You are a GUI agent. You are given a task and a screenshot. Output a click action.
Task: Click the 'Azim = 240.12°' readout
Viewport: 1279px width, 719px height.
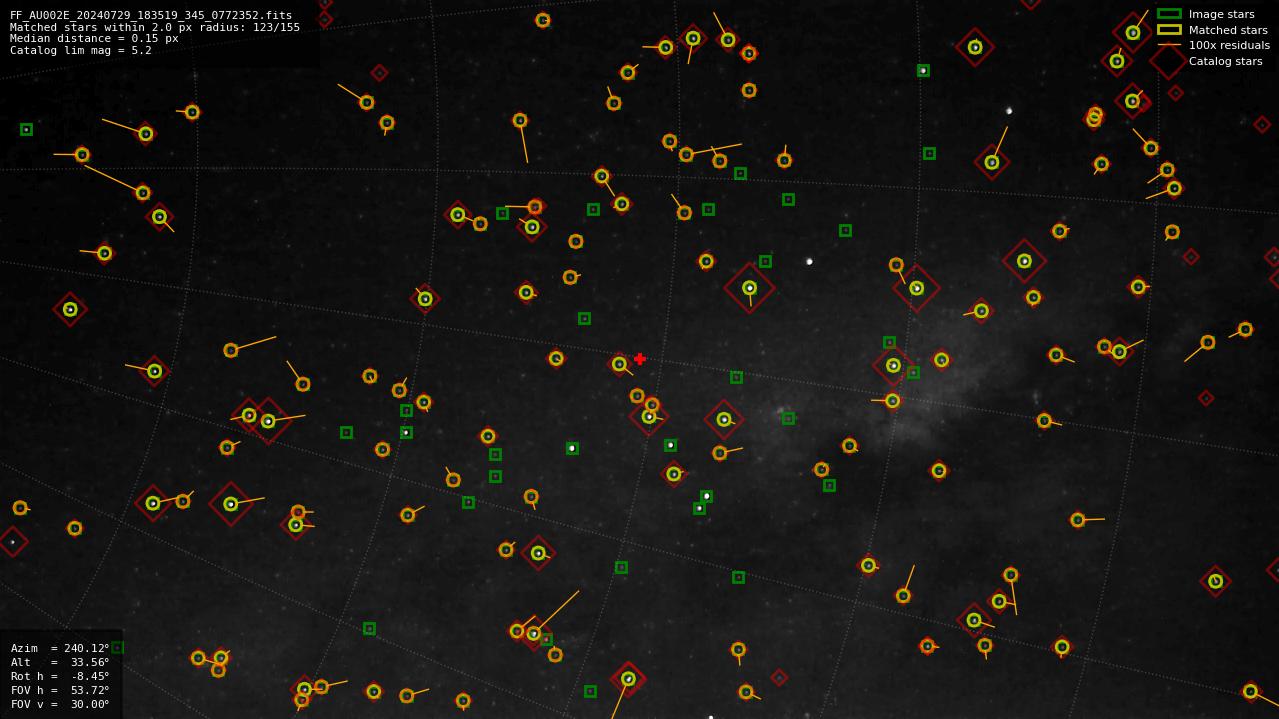point(60,648)
